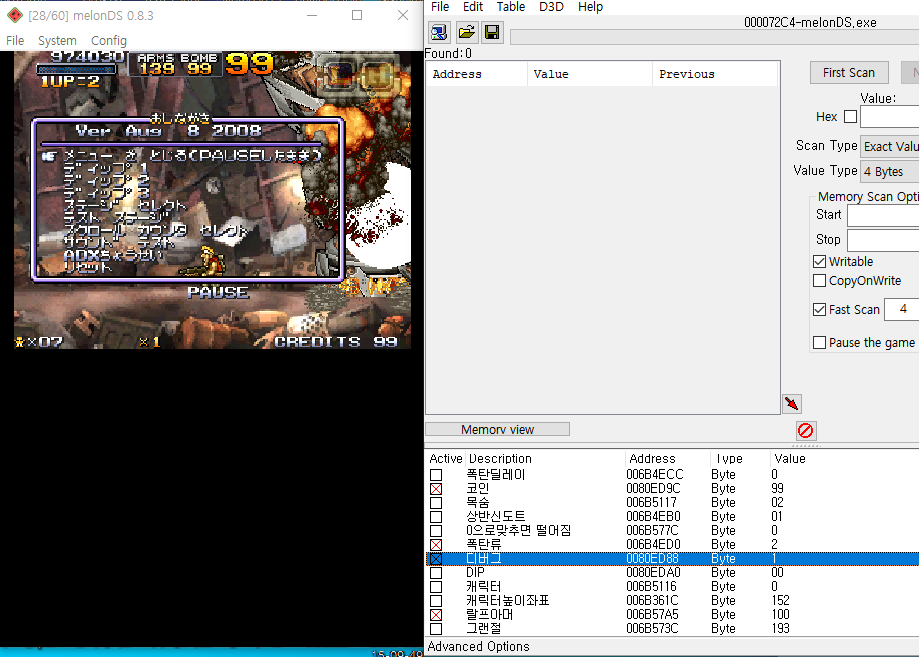The height and width of the screenshot is (657, 919).
Task: Toggle the CopyOnWrite checkbox
Action: [819, 281]
